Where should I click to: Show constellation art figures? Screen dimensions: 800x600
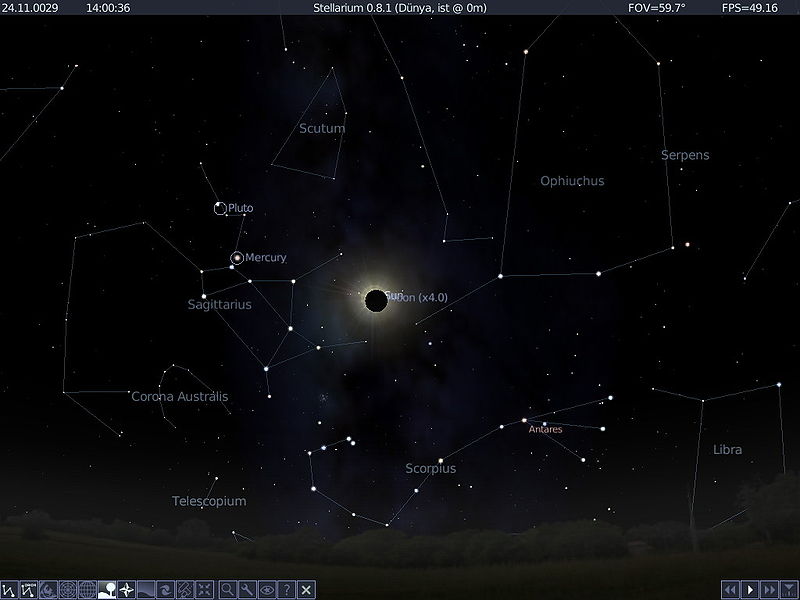coord(48,590)
